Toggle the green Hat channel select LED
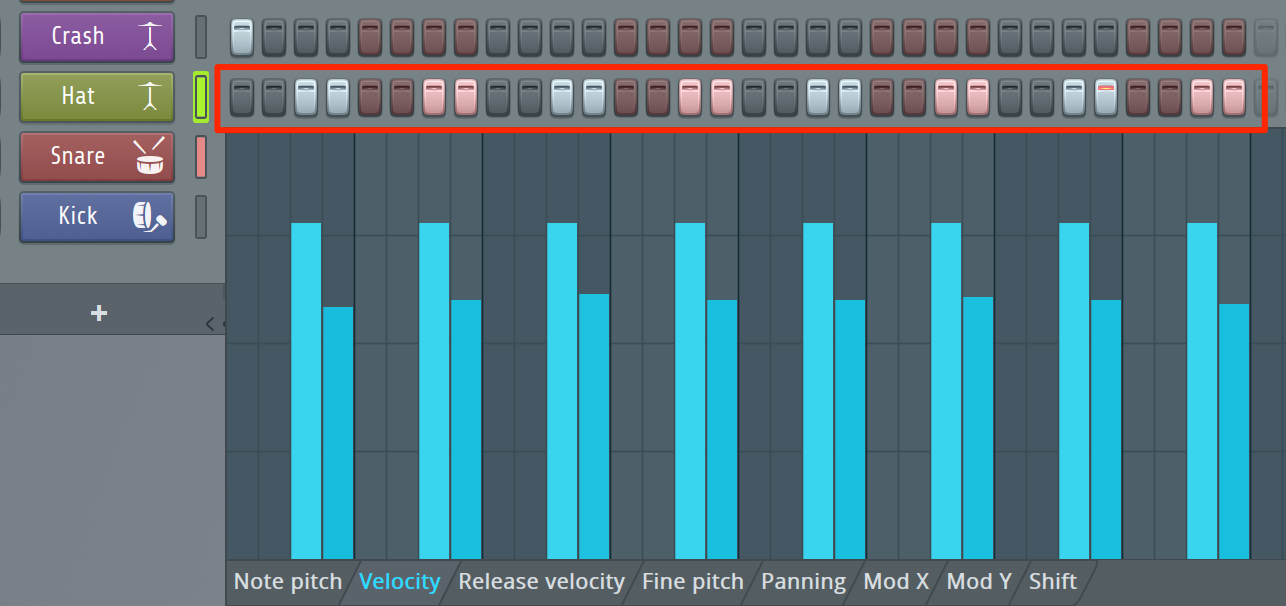Viewport: 1286px width, 606px height. 201,97
